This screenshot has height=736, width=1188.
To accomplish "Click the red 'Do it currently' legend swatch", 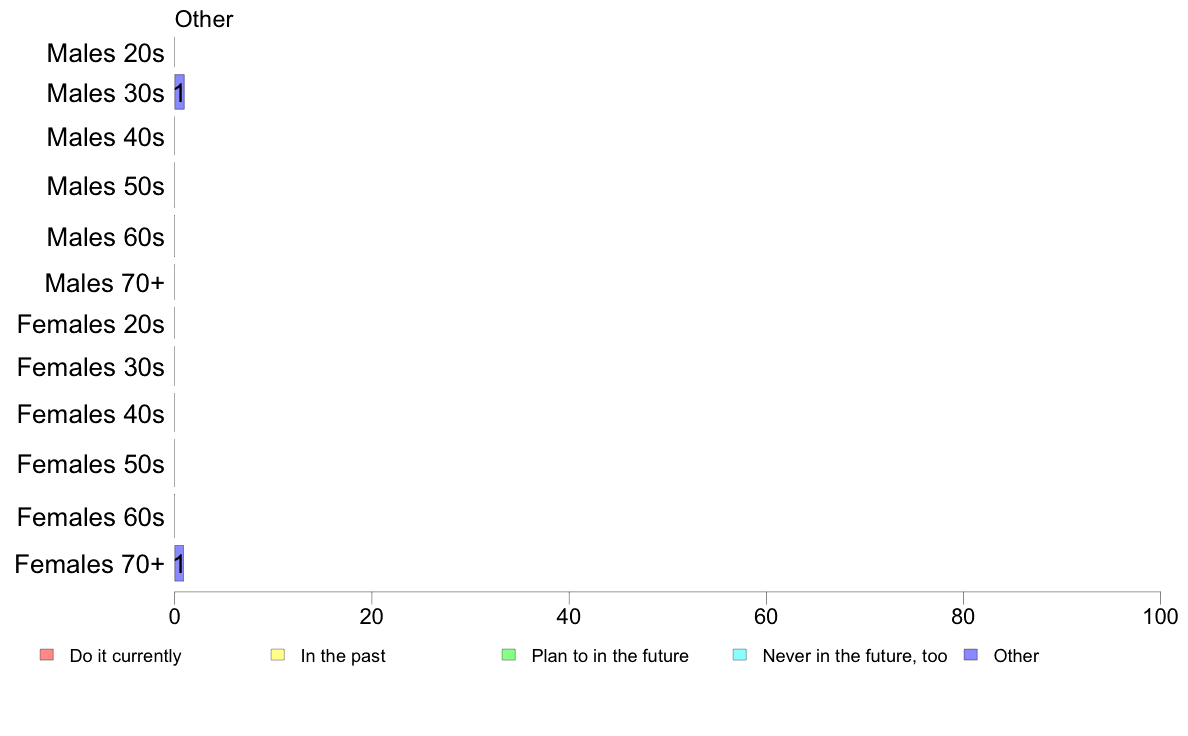I will [x=47, y=655].
